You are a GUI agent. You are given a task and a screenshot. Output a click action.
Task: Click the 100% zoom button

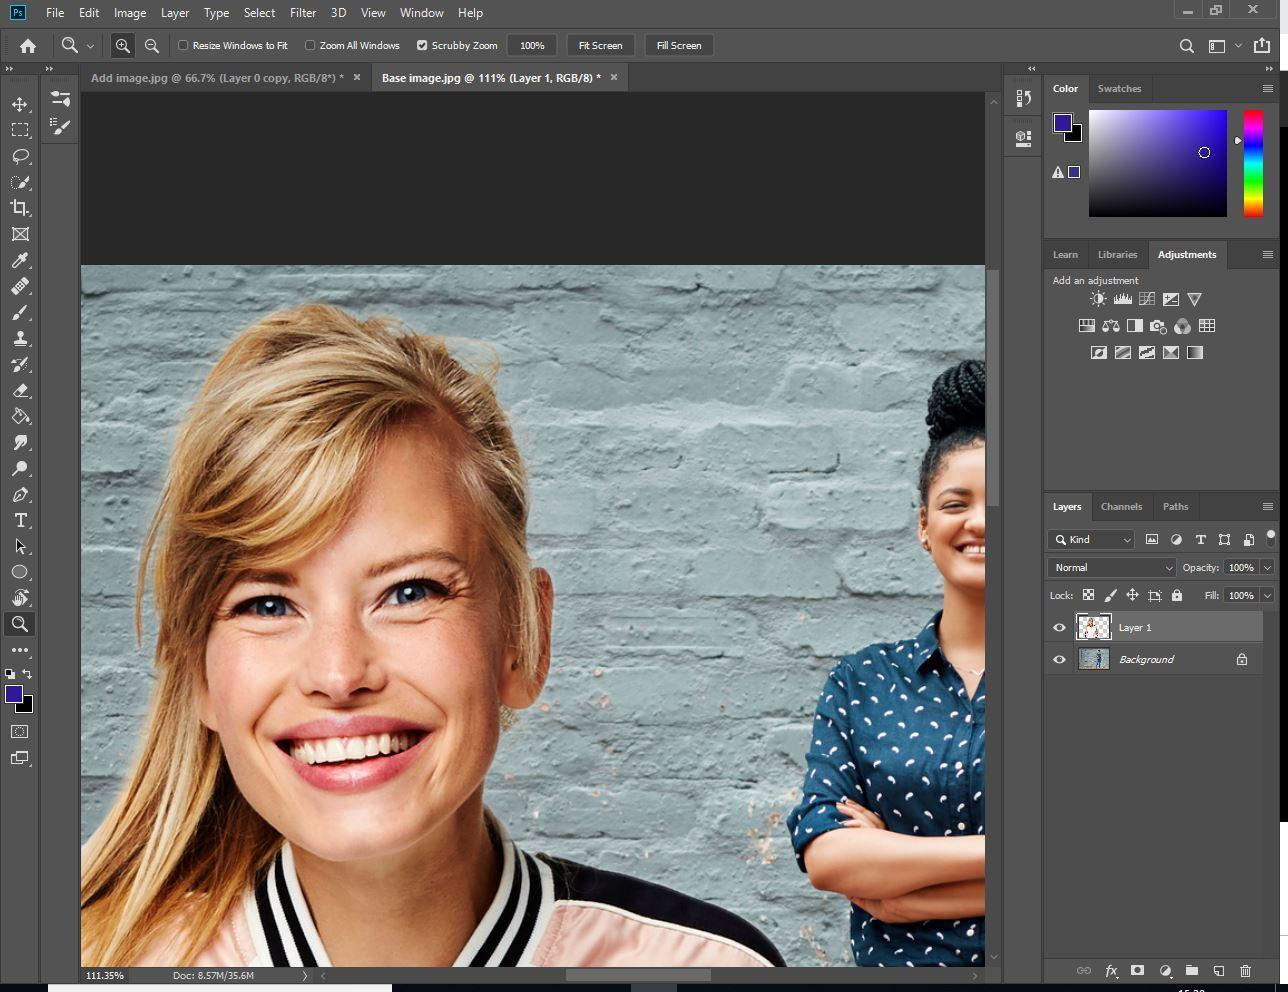pos(532,45)
